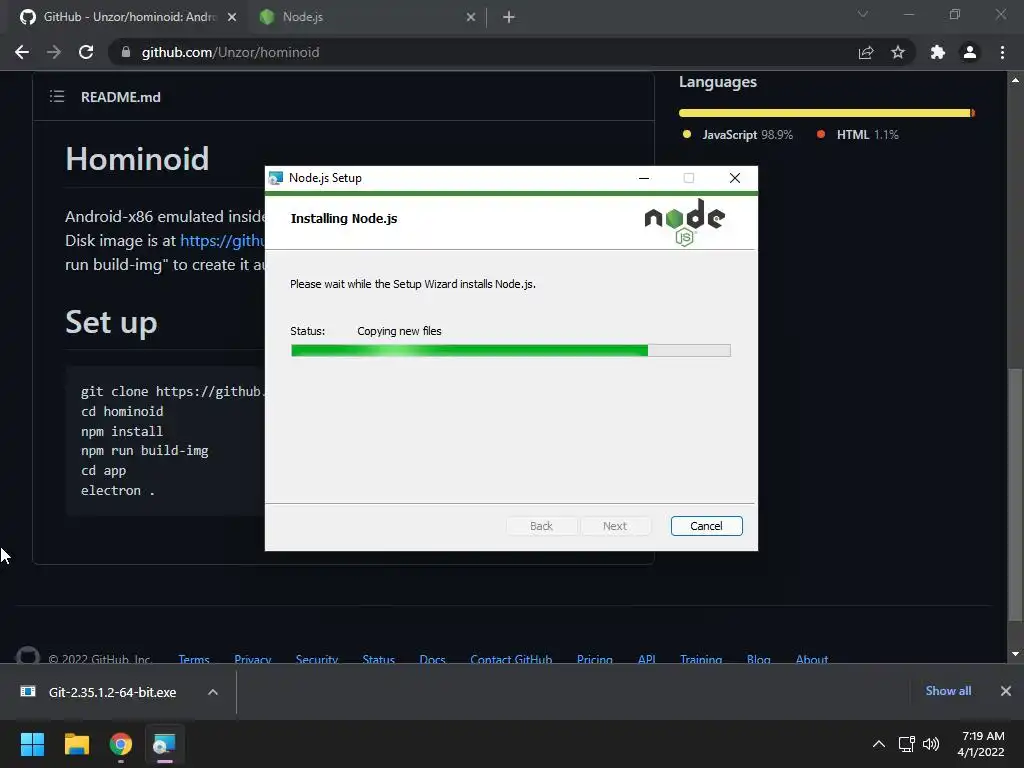Open the Pricing footer link
1024x768 pixels.
[595, 658]
